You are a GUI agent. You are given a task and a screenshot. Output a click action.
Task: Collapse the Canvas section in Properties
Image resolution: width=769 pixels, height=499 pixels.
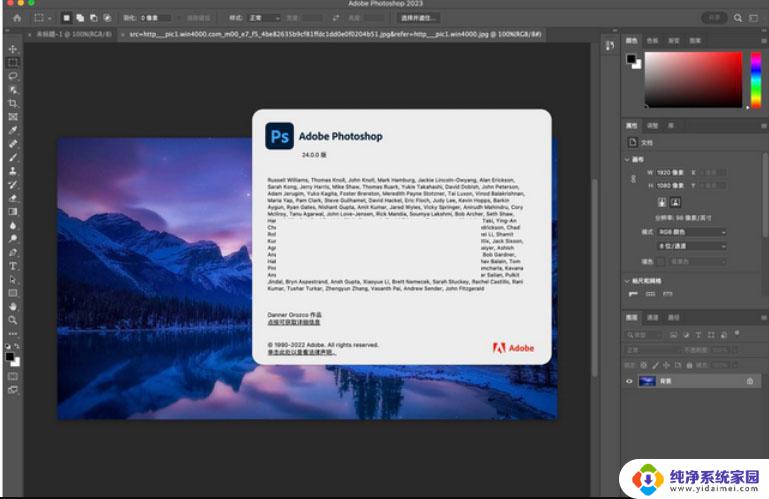627,159
